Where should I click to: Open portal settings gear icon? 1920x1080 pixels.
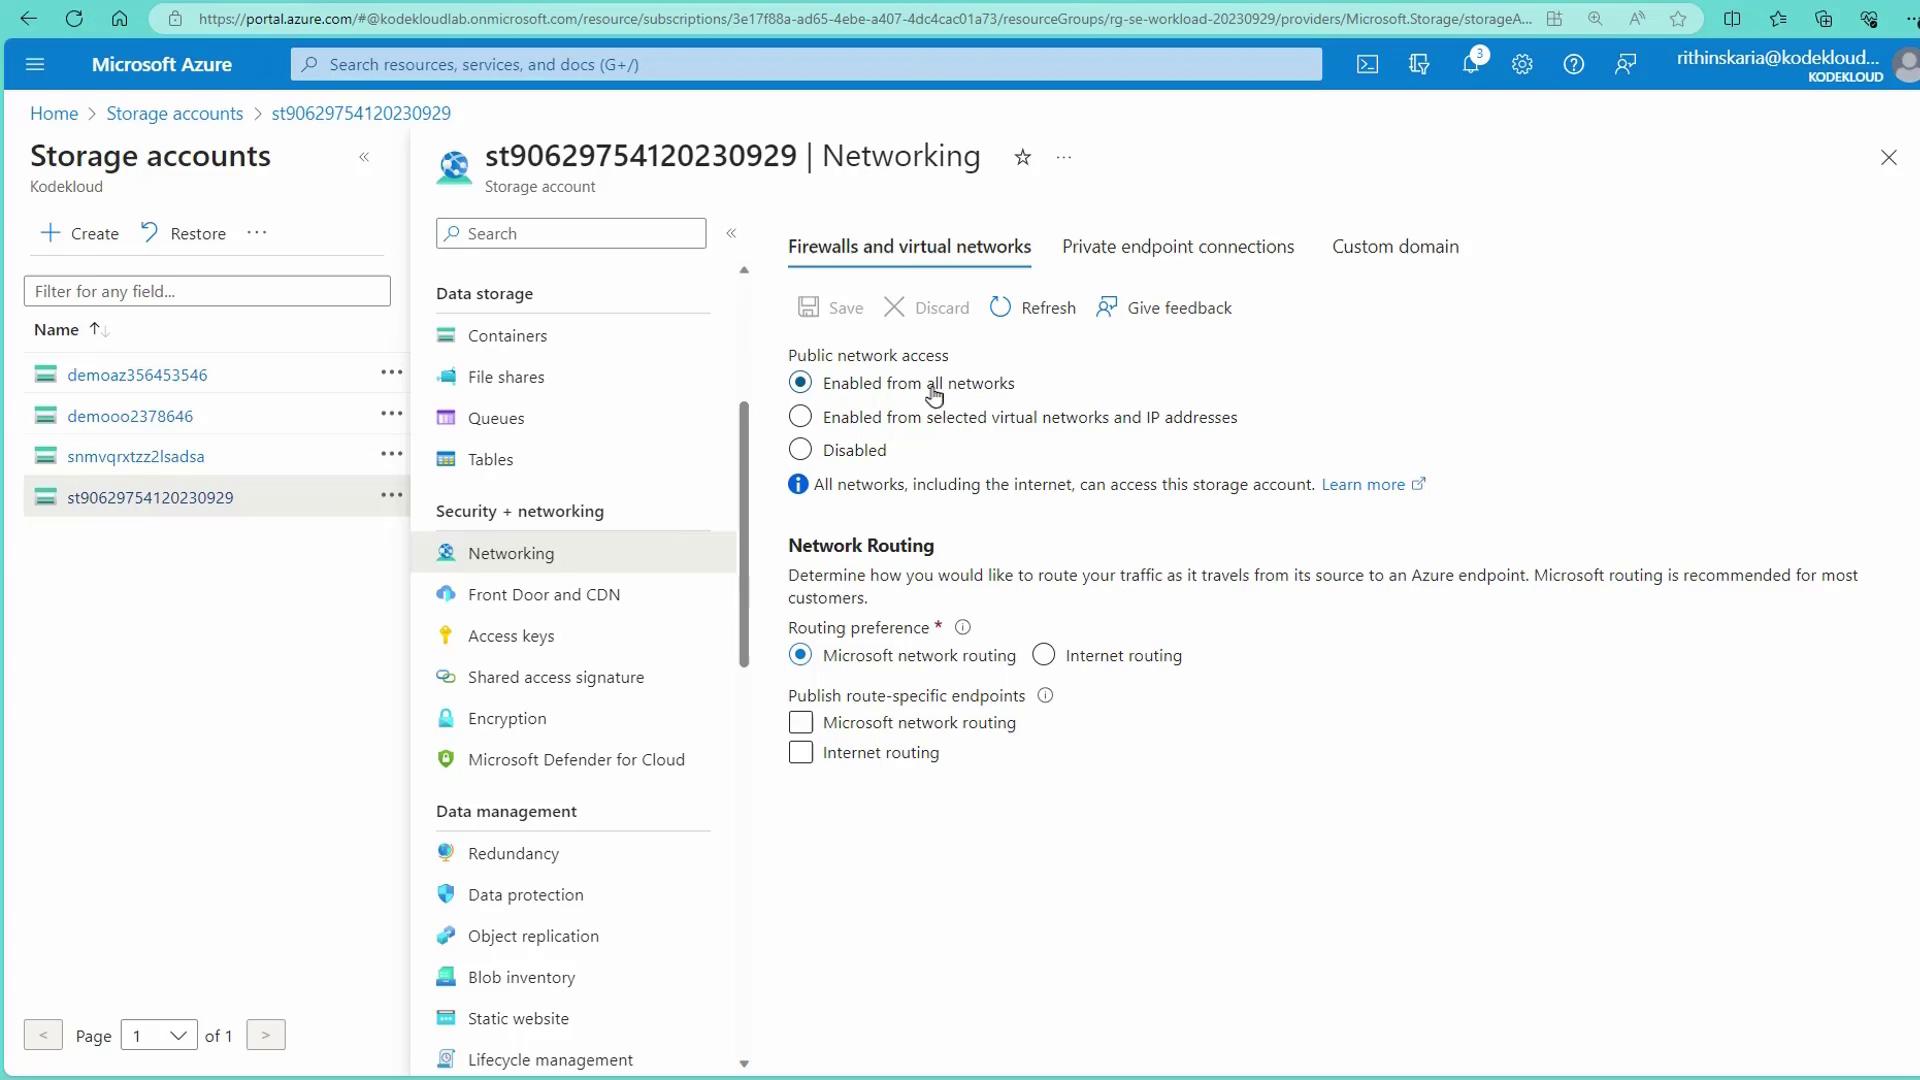click(x=1522, y=65)
